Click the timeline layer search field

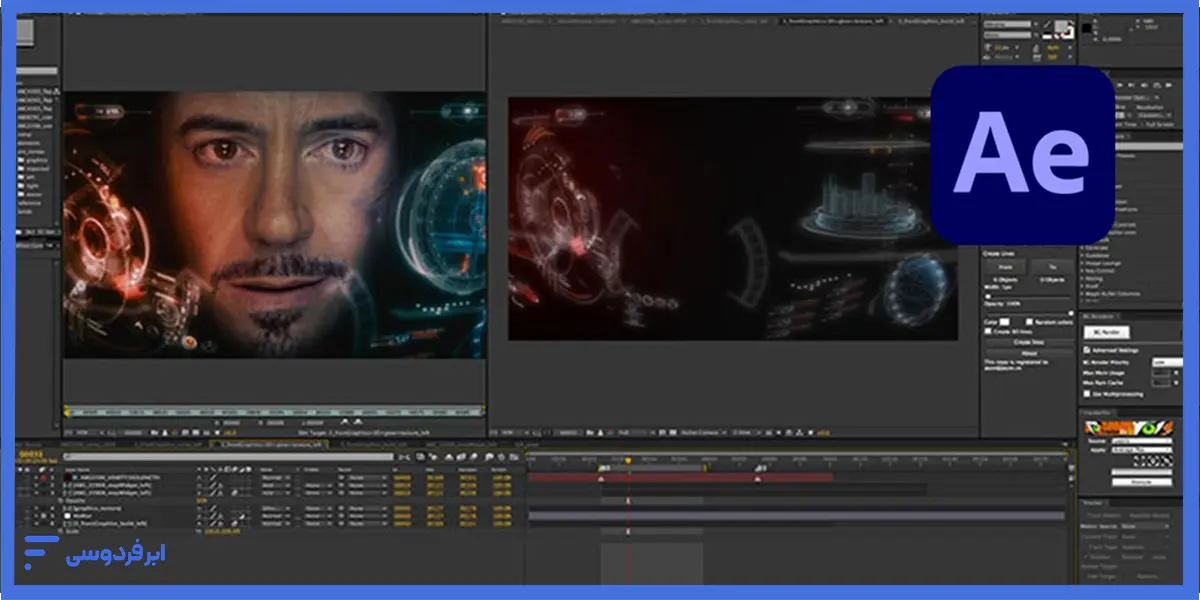(x=228, y=456)
